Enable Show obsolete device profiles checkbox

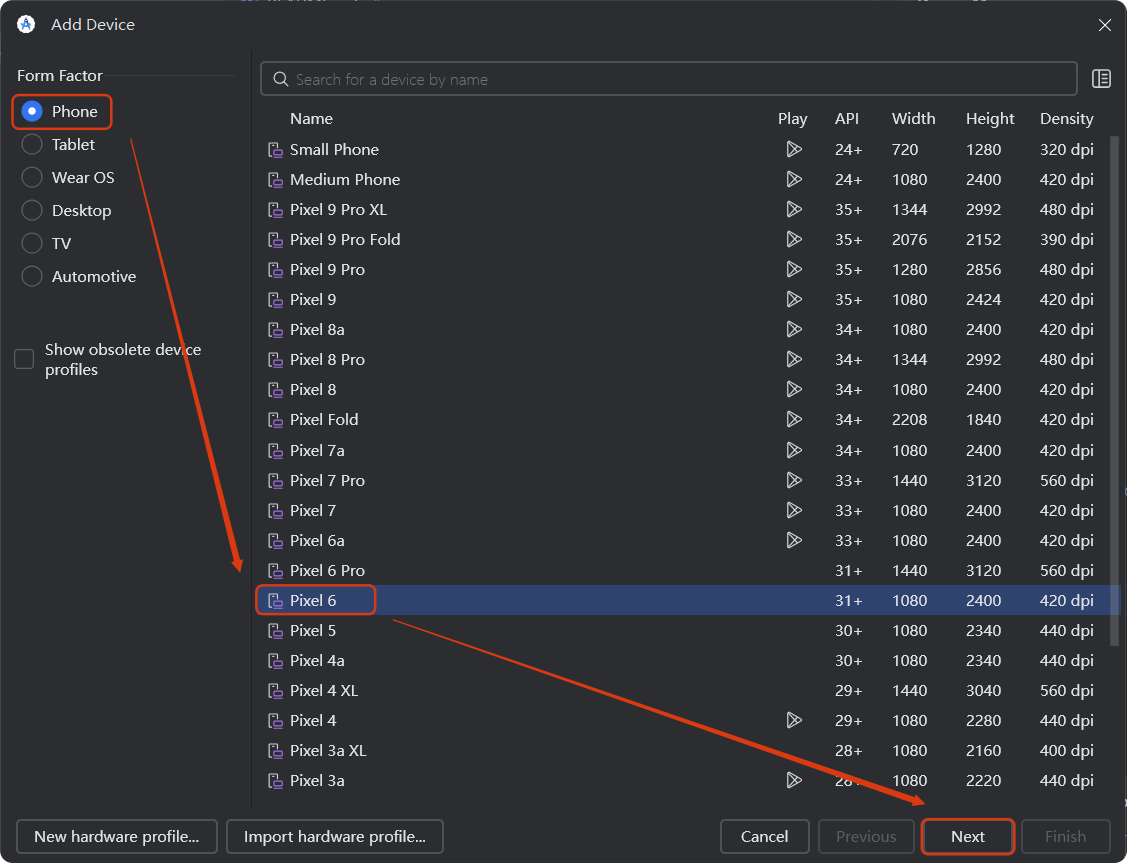click(x=24, y=359)
